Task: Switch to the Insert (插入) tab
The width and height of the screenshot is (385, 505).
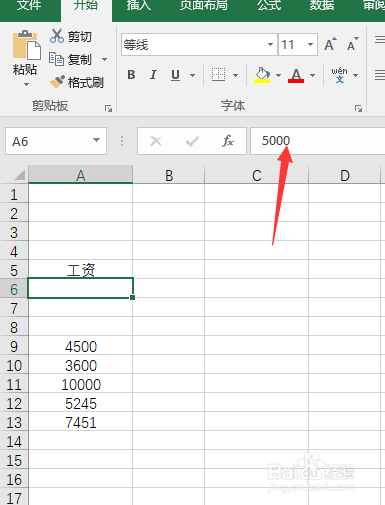Action: pyautogui.click(x=139, y=6)
